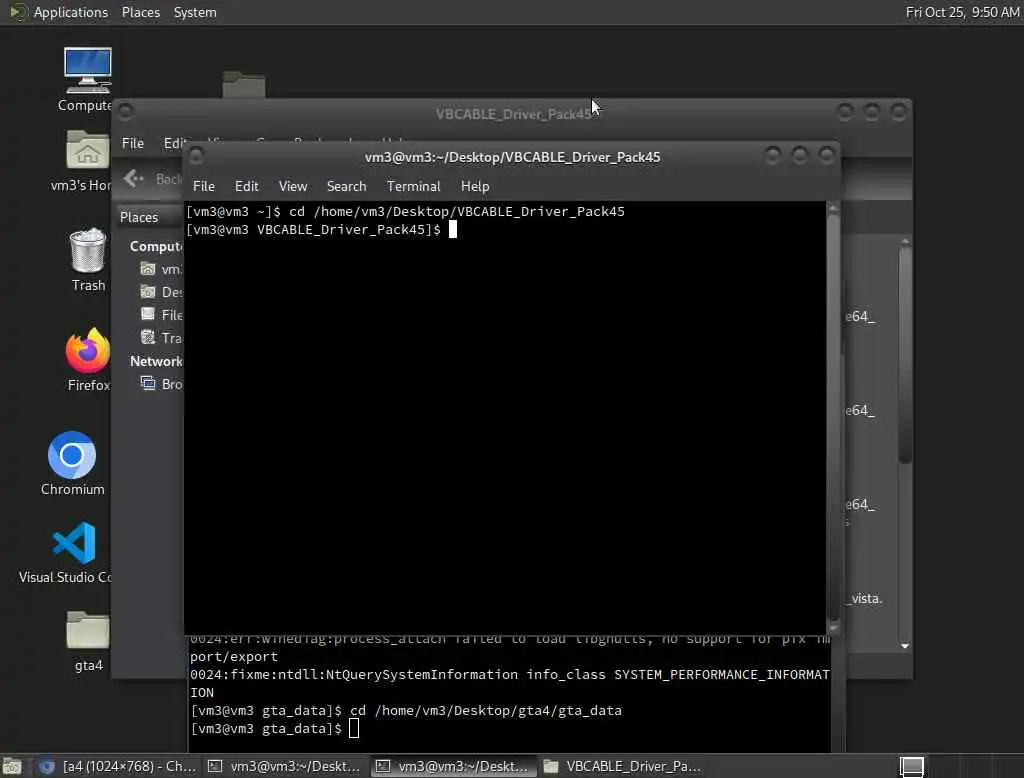Click terminal window menu button at top-left
Image resolution: width=1024 pixels, height=778 pixels.
point(195,155)
